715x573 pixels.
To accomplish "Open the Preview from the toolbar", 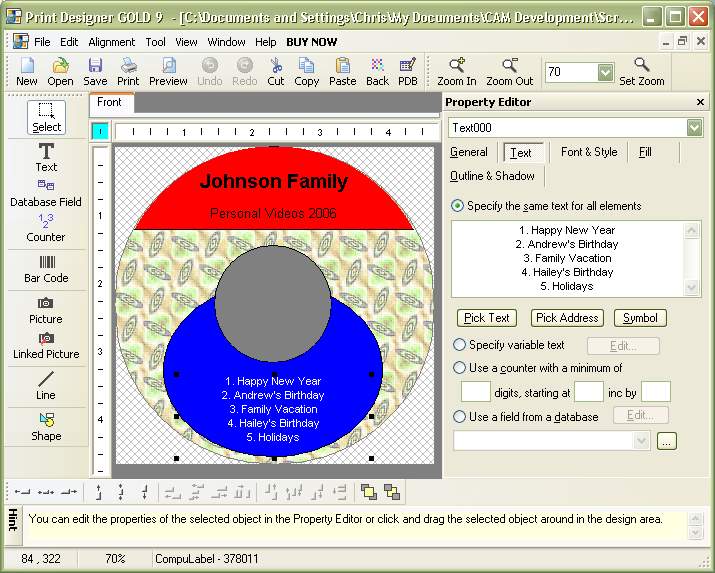I will 168,72.
